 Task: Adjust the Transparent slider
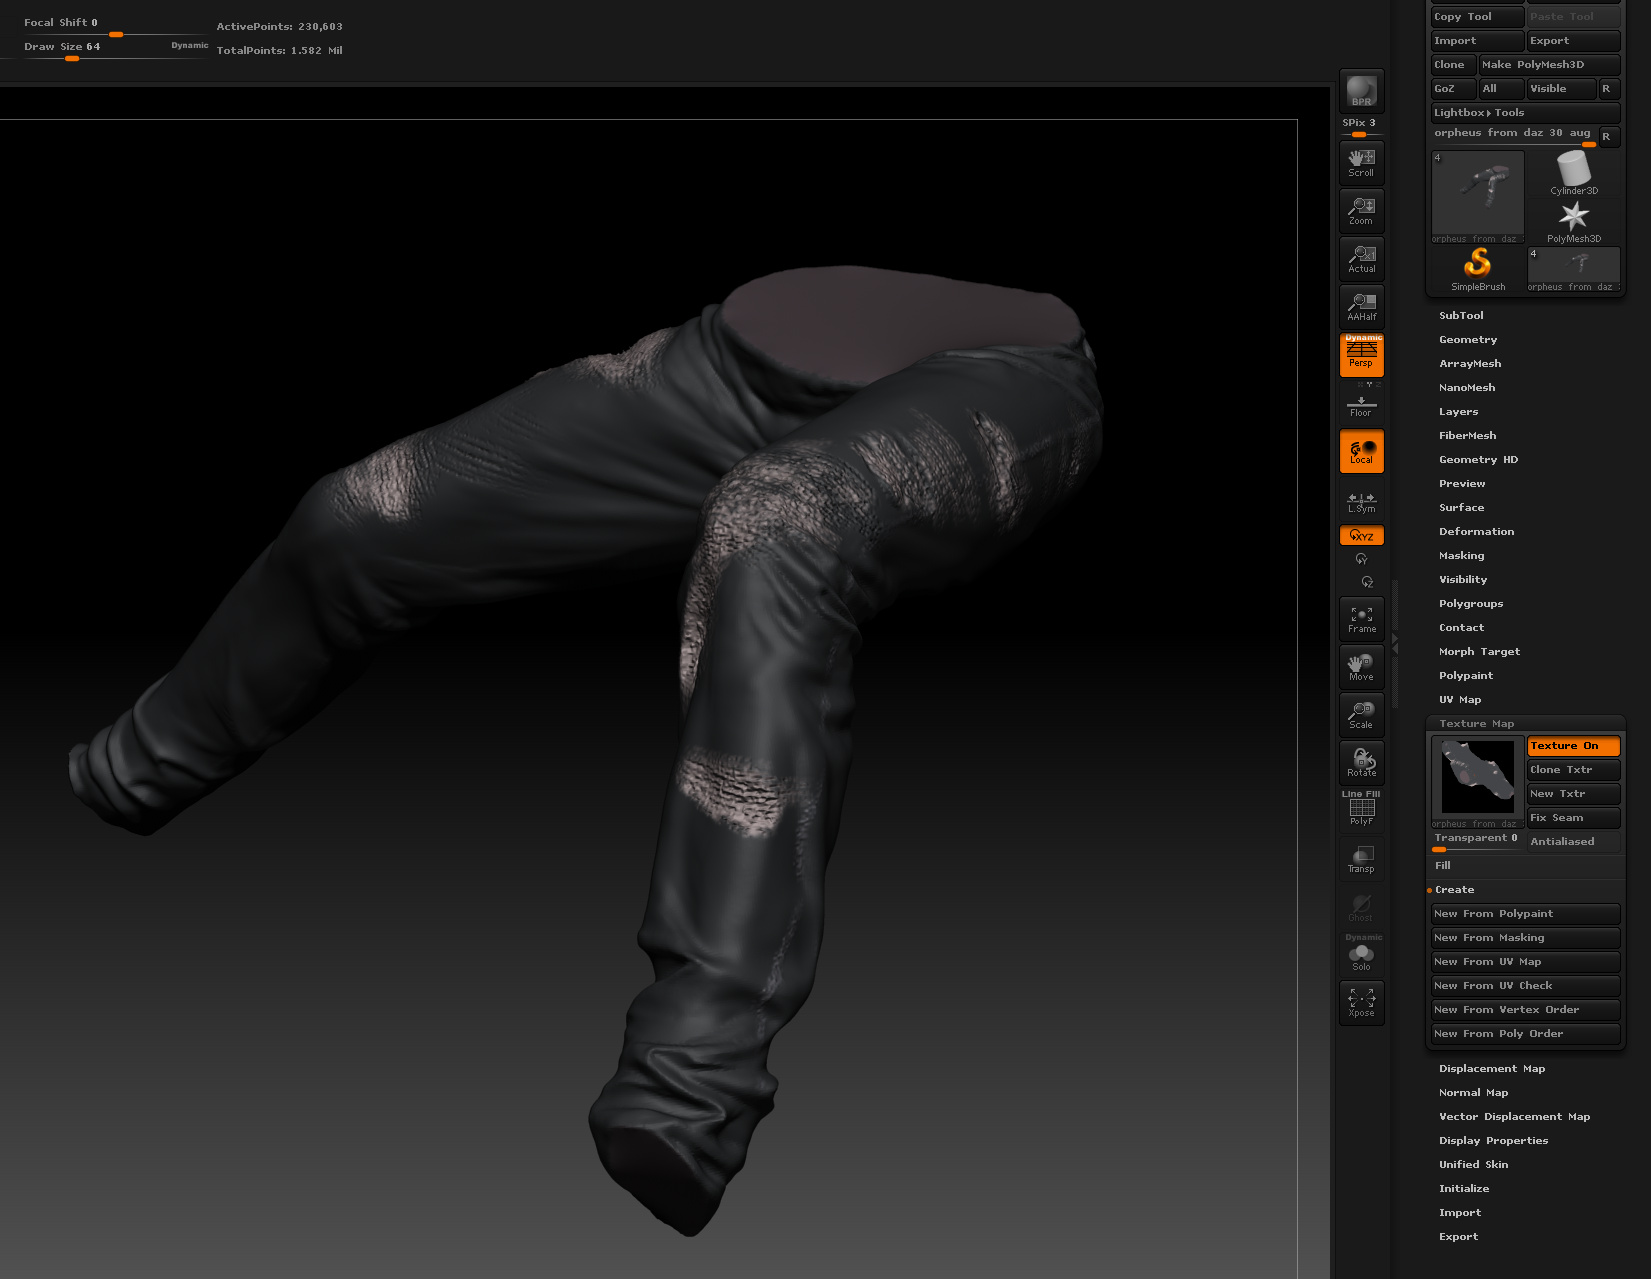click(1478, 842)
